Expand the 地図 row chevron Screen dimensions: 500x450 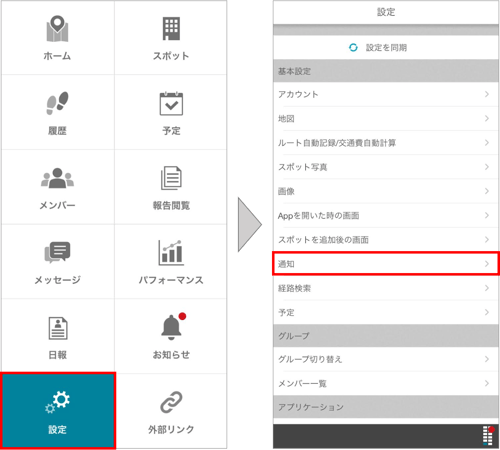tap(487, 118)
